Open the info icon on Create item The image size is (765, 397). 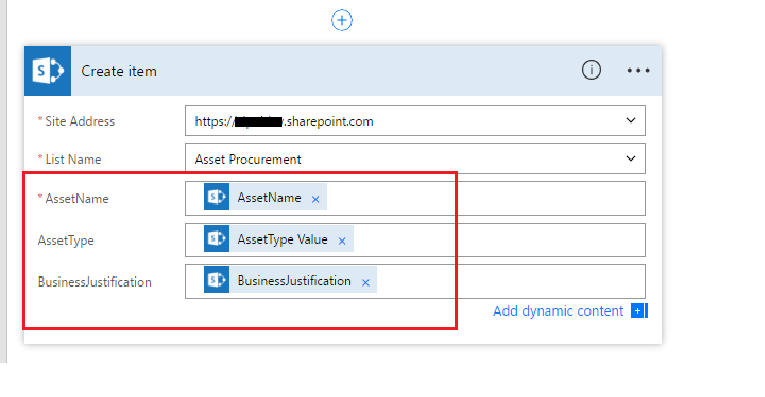(591, 70)
